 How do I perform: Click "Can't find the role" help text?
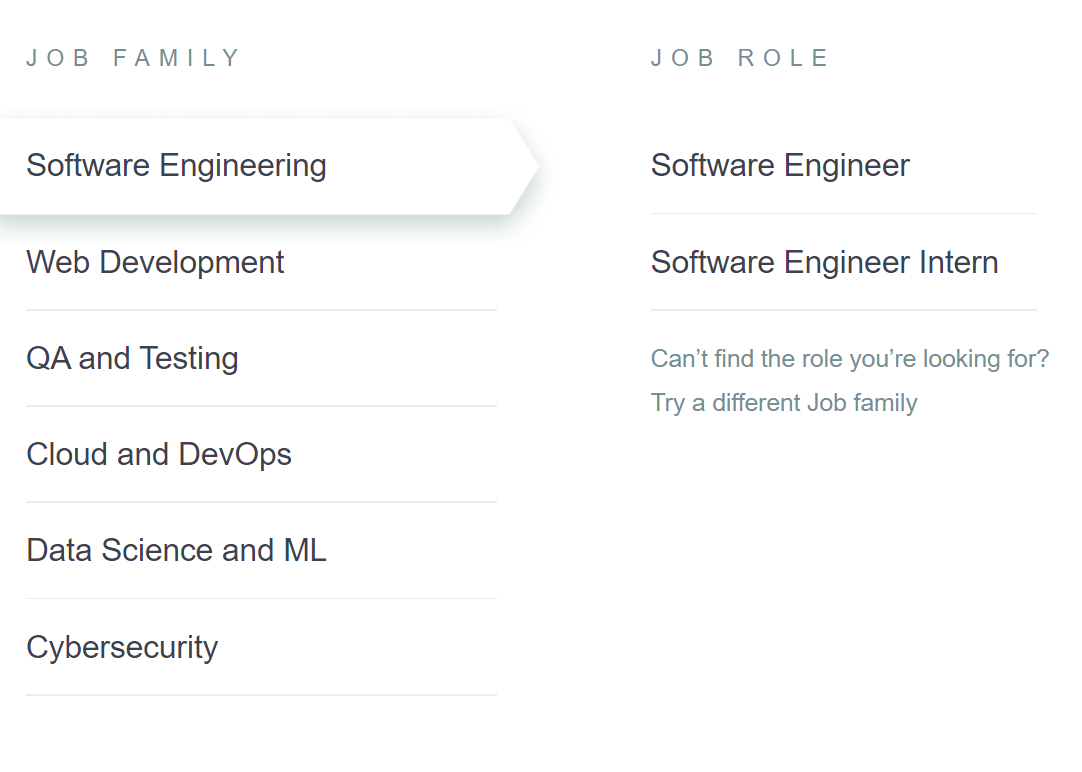849,359
